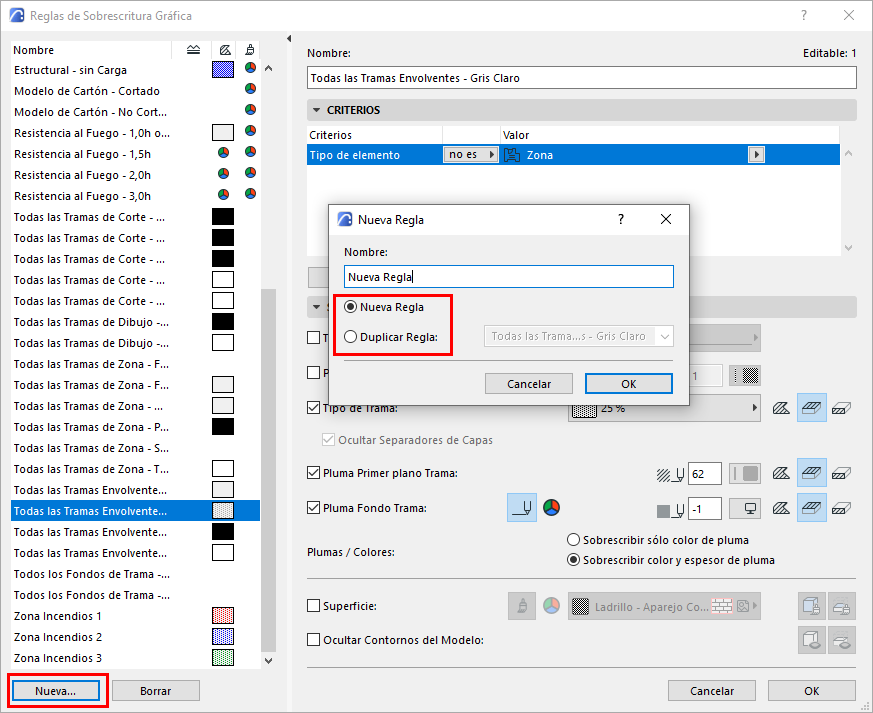The image size is (873, 713).
Task: Enable Ocultar Contornos del Modelo checkbox
Action: click(x=313, y=640)
